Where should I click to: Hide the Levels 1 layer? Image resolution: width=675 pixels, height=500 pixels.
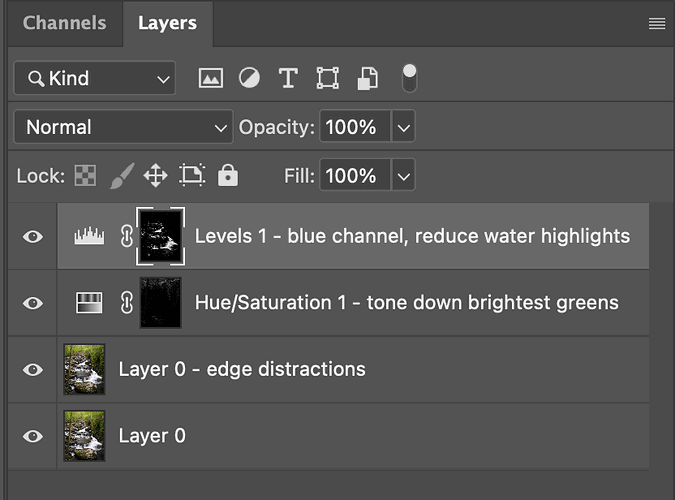pyautogui.click(x=33, y=237)
